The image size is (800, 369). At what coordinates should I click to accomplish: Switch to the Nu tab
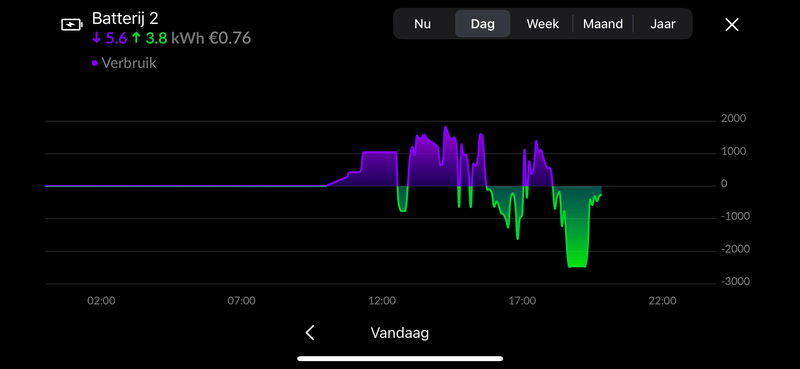(x=422, y=24)
